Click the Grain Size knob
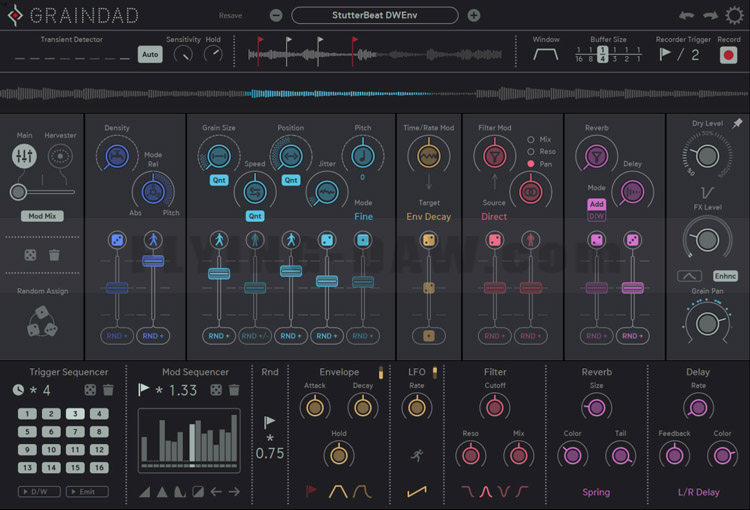The width and height of the screenshot is (750, 510). click(219, 156)
